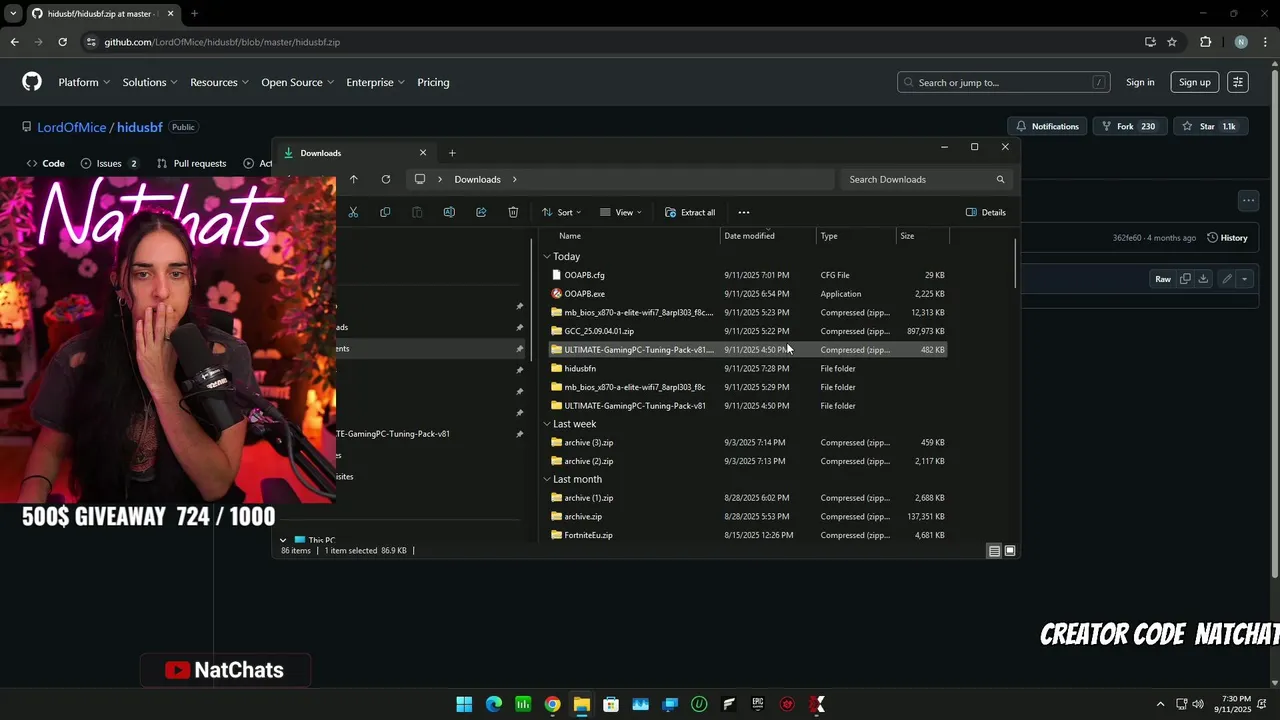Click the Raw button on GitHub
Image resolution: width=1280 pixels, height=720 pixels.
[1162, 279]
